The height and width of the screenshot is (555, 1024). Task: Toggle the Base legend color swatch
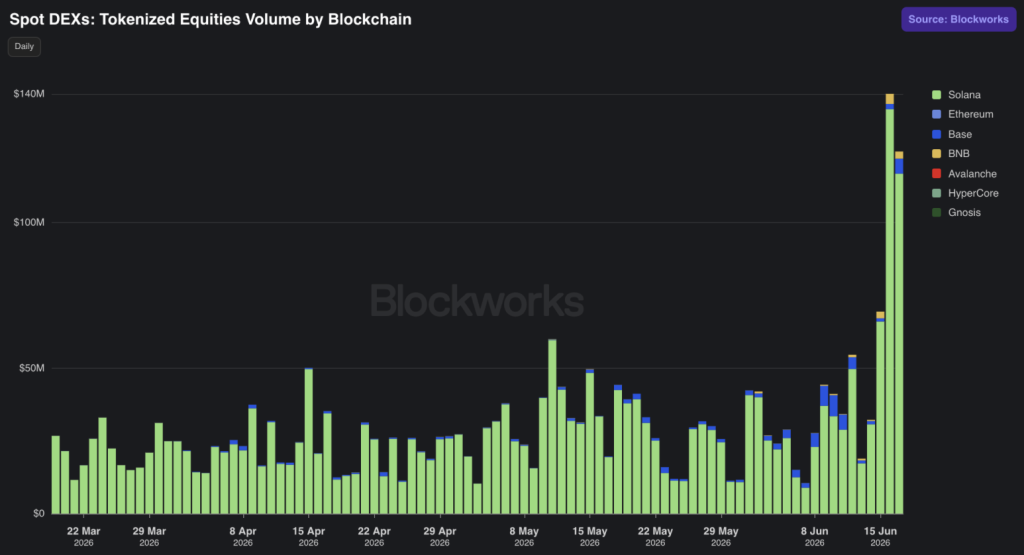pos(936,134)
